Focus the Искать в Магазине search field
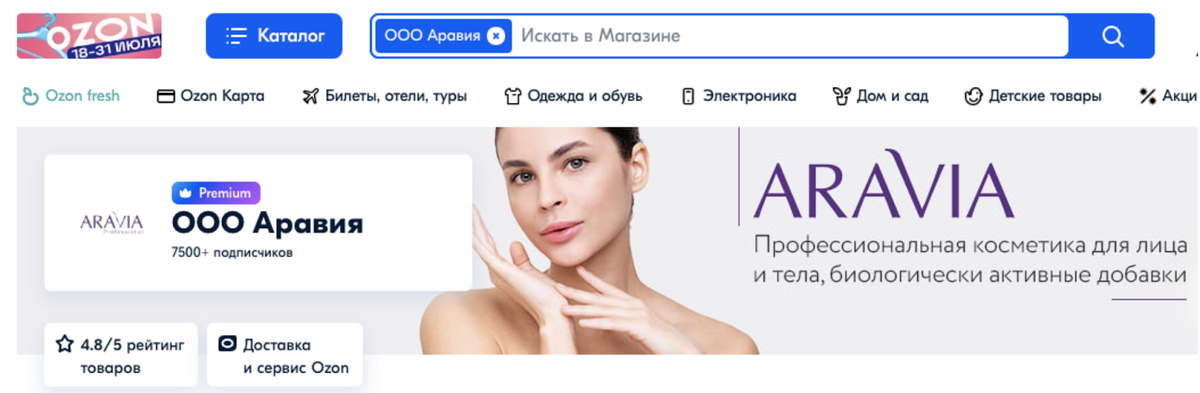Screen dimensions: 1200x393 [x=790, y=36]
